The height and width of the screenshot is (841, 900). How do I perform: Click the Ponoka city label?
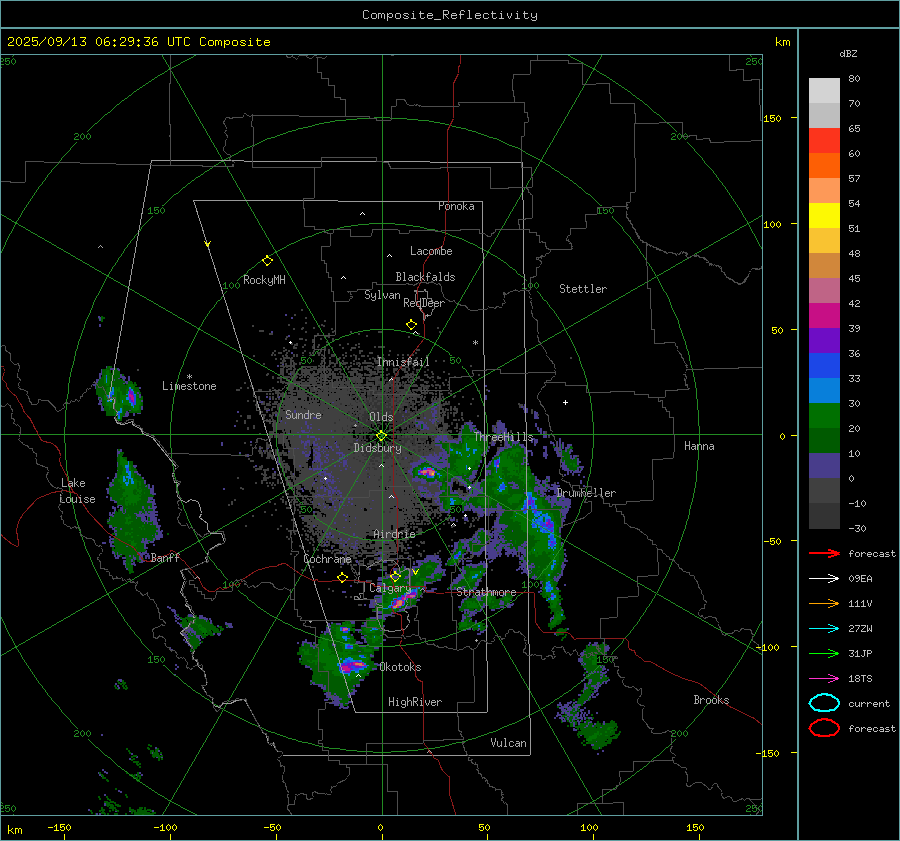pyautogui.click(x=456, y=206)
